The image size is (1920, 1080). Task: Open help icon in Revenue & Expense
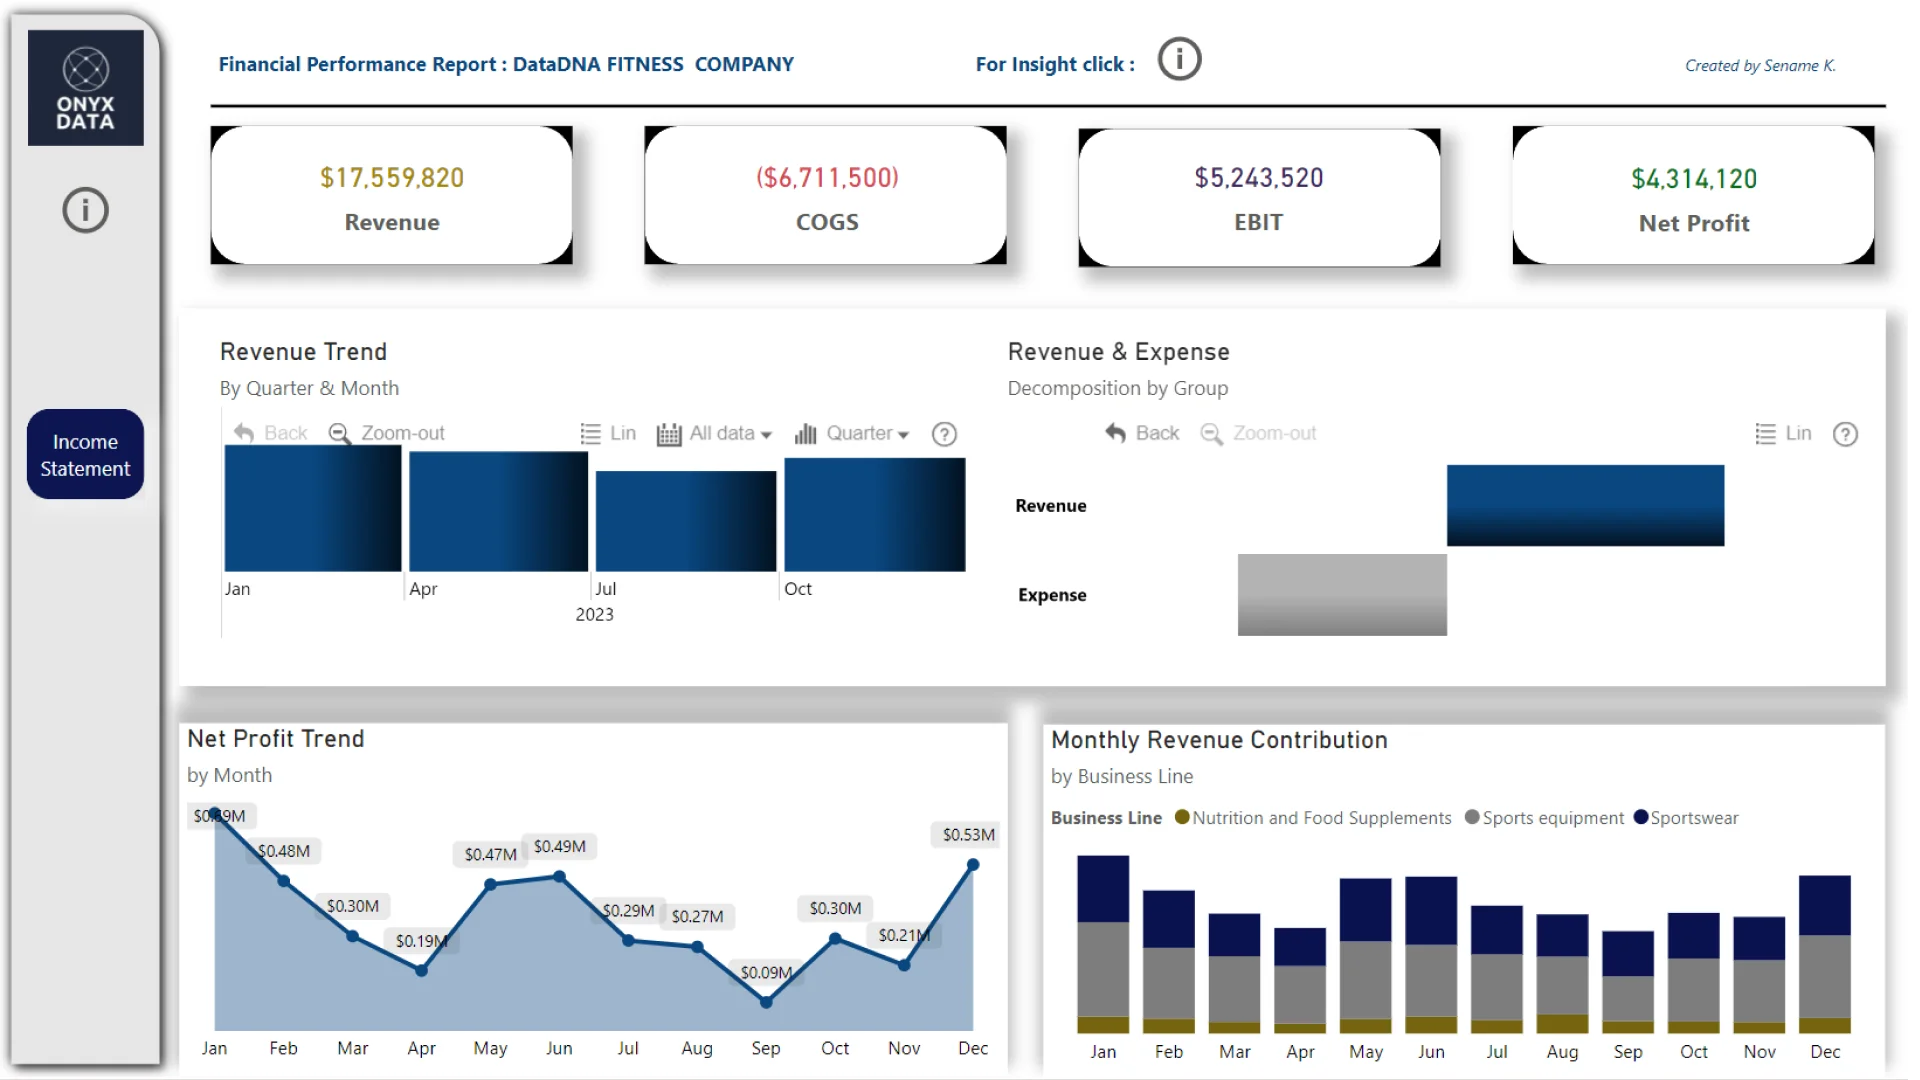coord(1845,434)
